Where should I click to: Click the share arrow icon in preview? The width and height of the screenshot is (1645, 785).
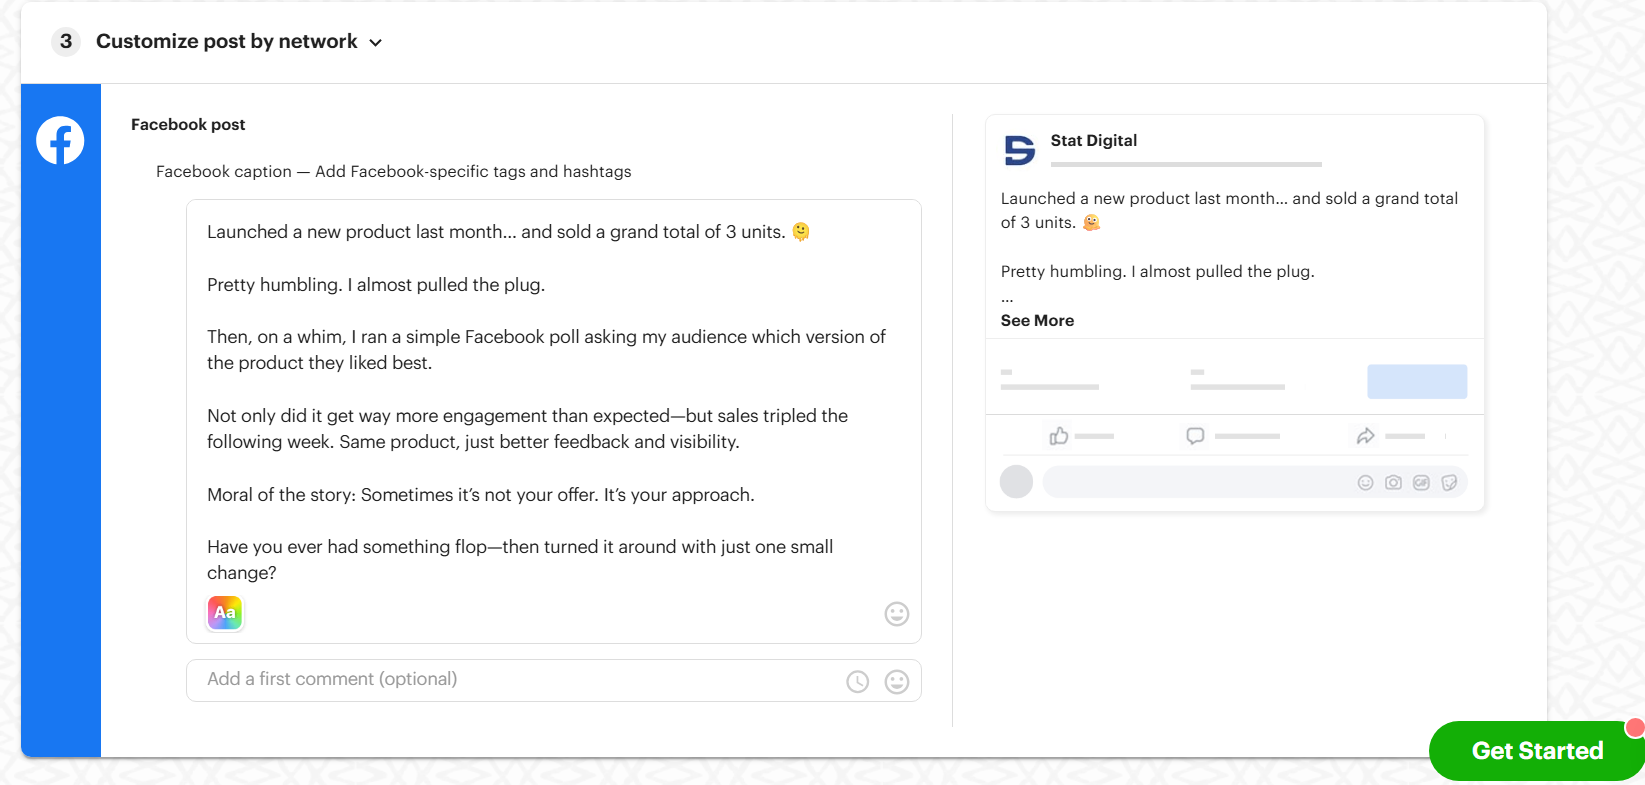1365,436
